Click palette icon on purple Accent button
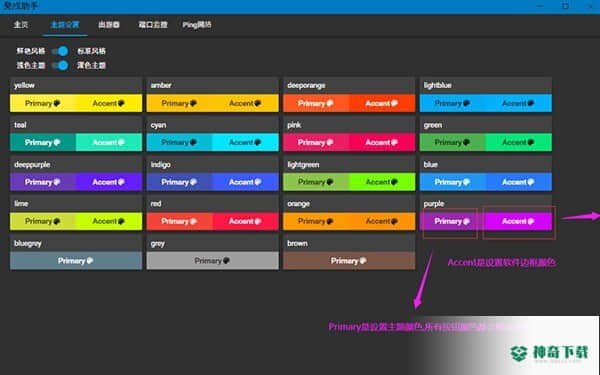The width and height of the screenshot is (600, 375). [531, 221]
